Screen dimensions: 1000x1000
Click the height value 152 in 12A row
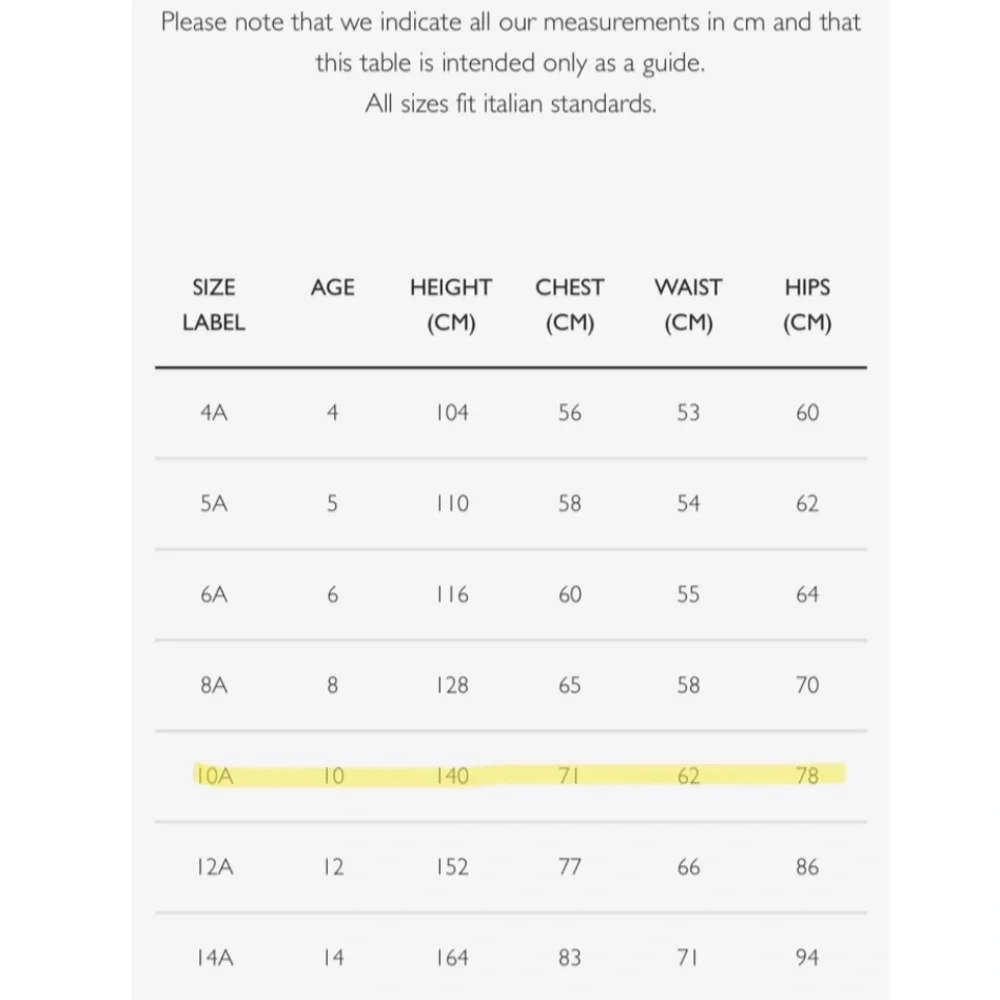(452, 867)
